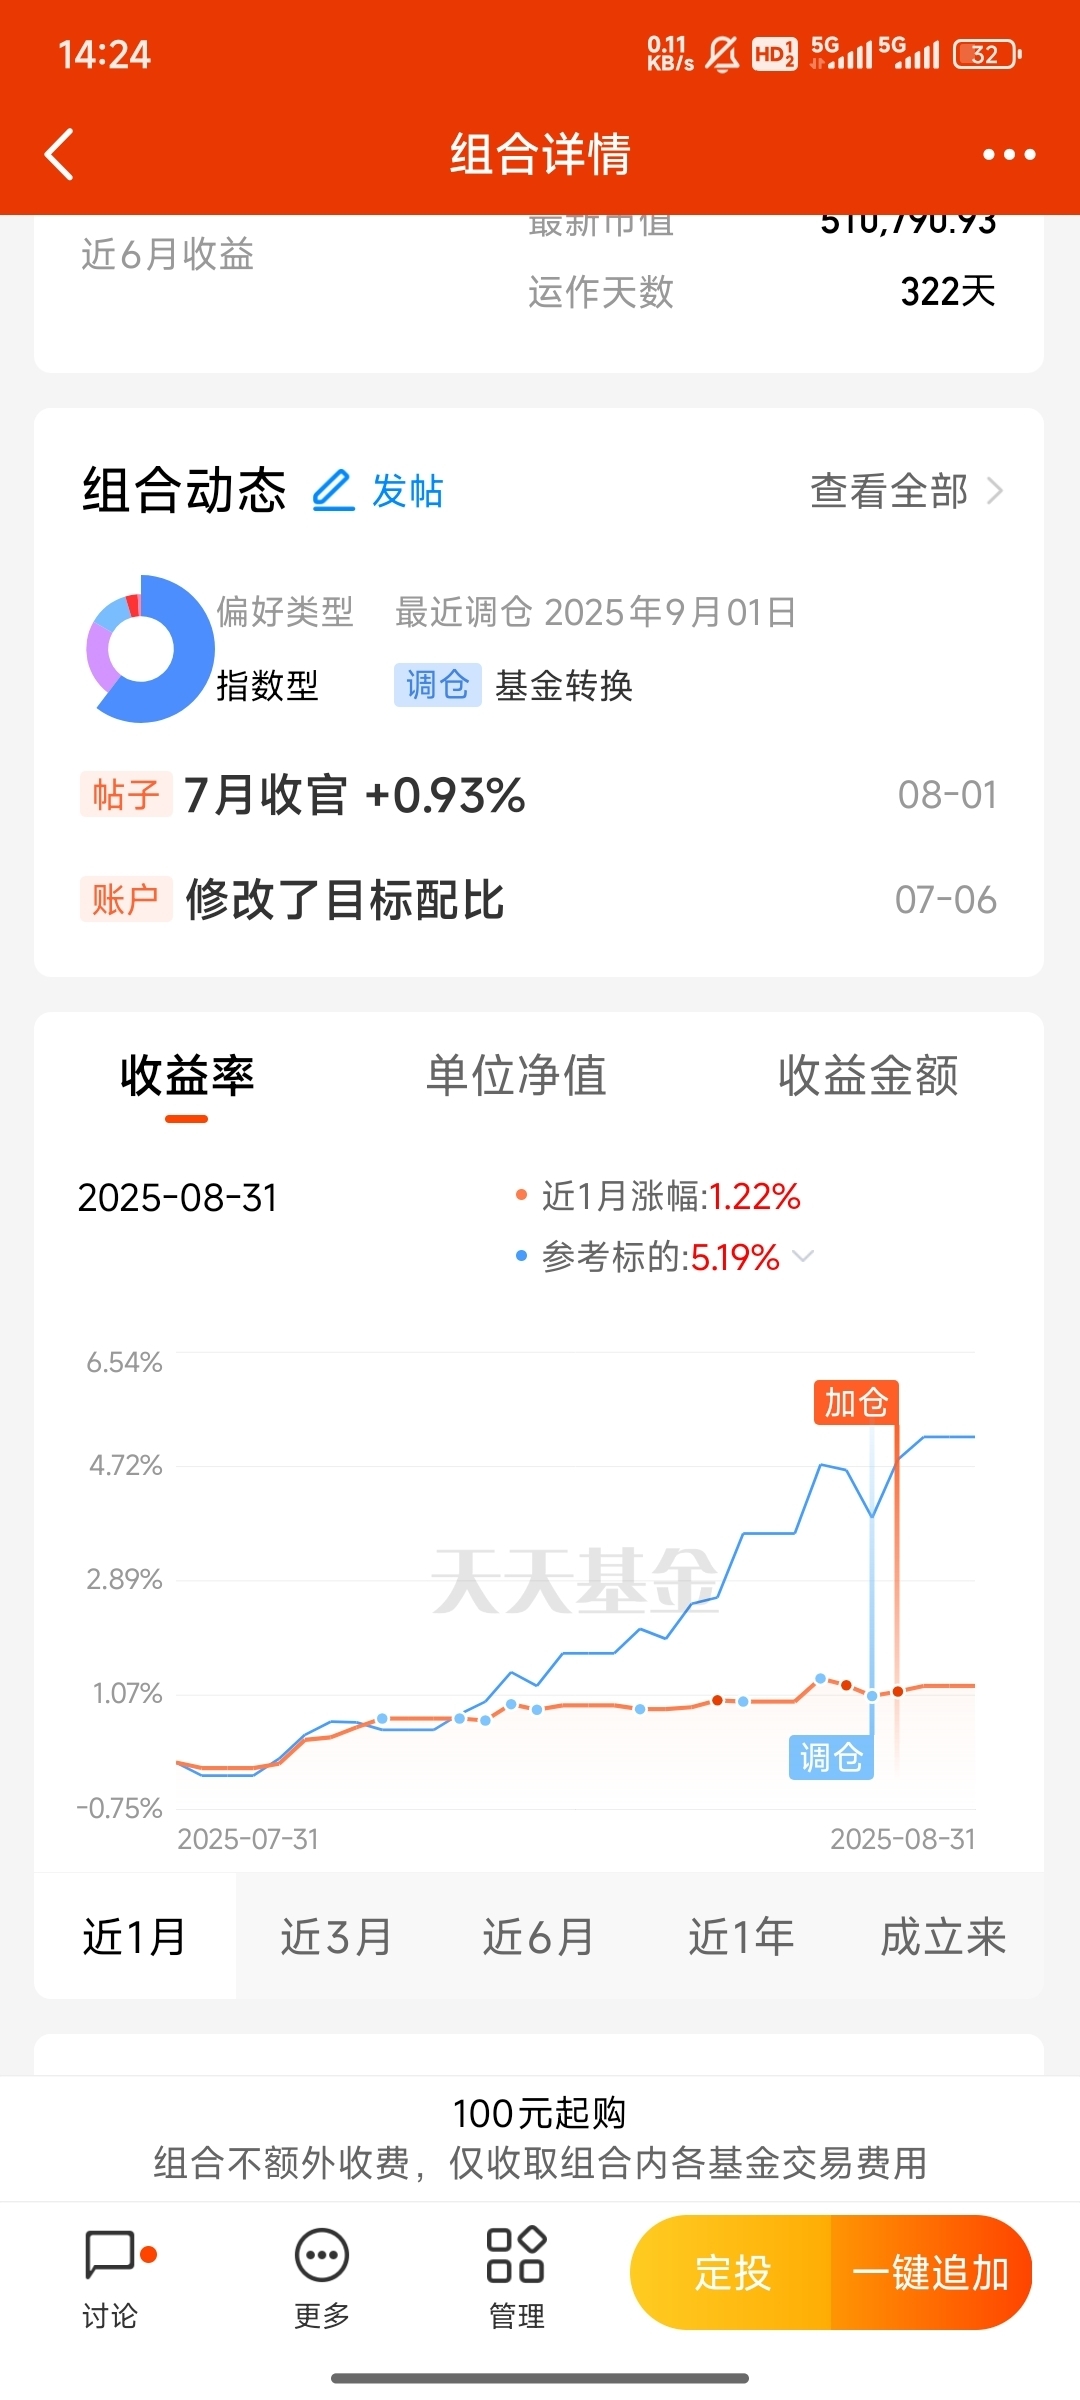Open the three-dot more options menu
Viewport: 1080px width, 2400px height.
click(1008, 154)
